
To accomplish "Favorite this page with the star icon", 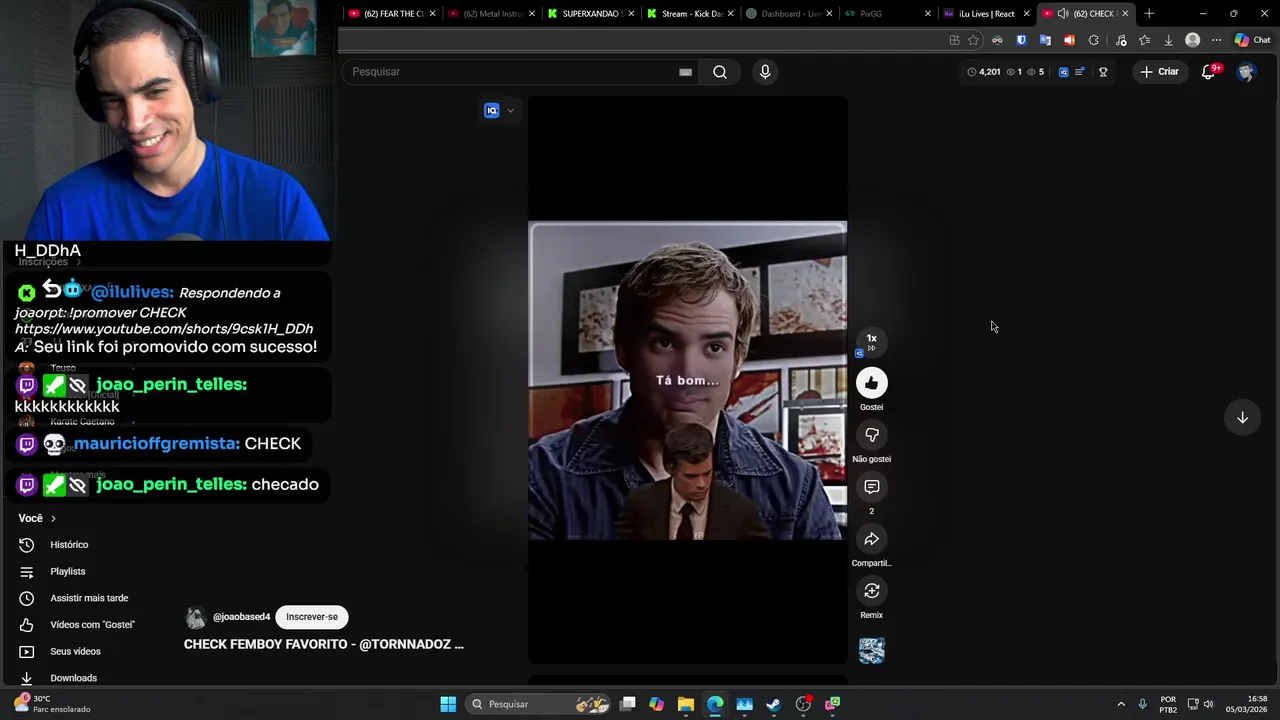I will click(x=973, y=40).
